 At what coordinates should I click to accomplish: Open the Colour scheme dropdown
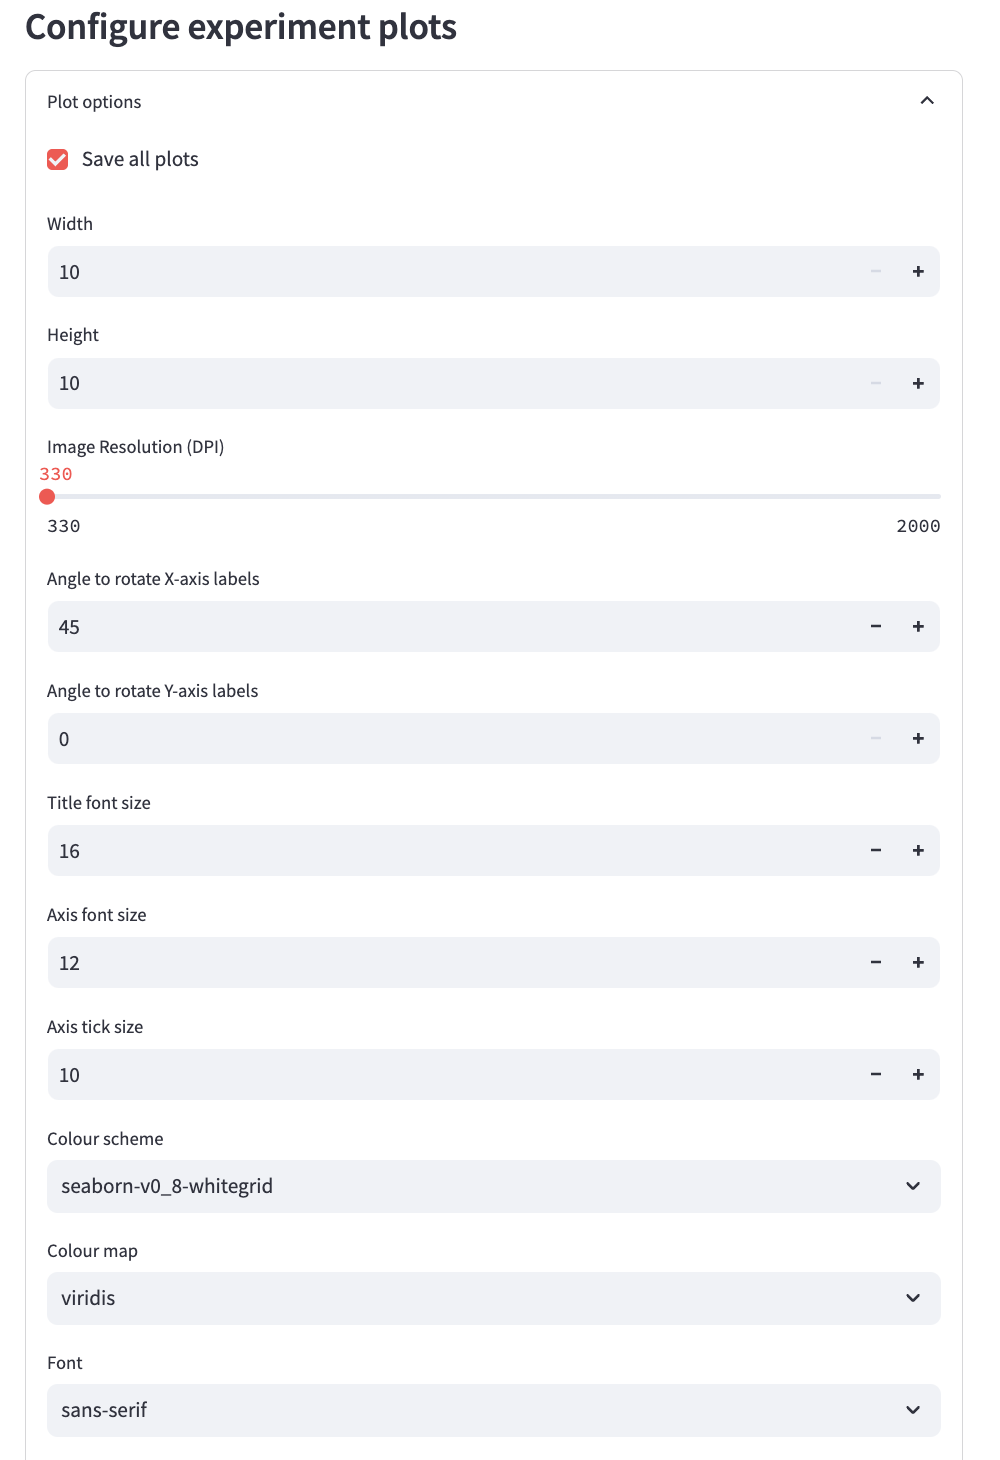[x=494, y=1187]
